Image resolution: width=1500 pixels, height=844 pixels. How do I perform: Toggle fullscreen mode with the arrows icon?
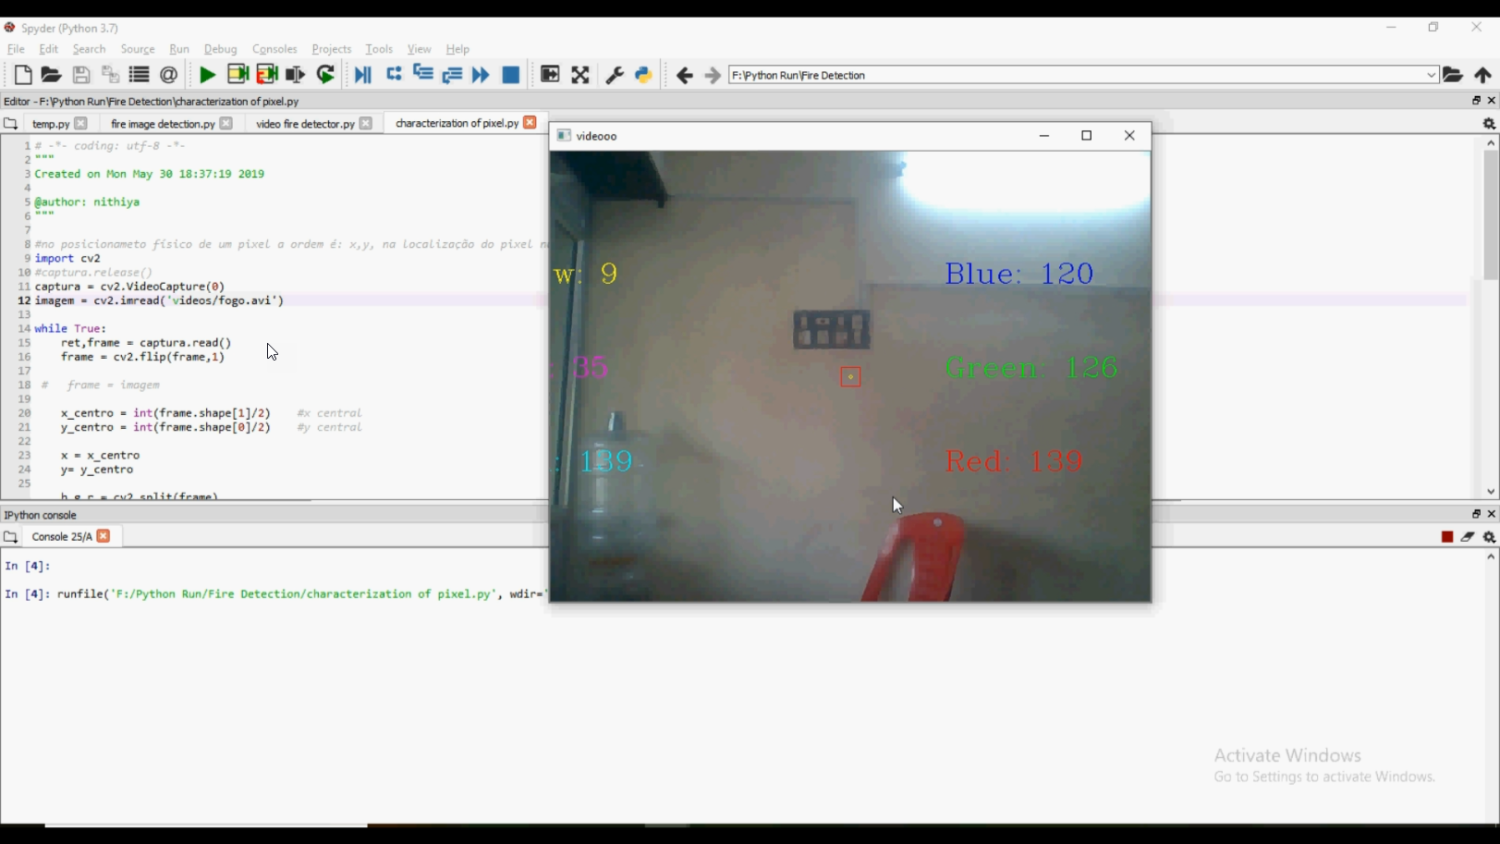point(580,74)
